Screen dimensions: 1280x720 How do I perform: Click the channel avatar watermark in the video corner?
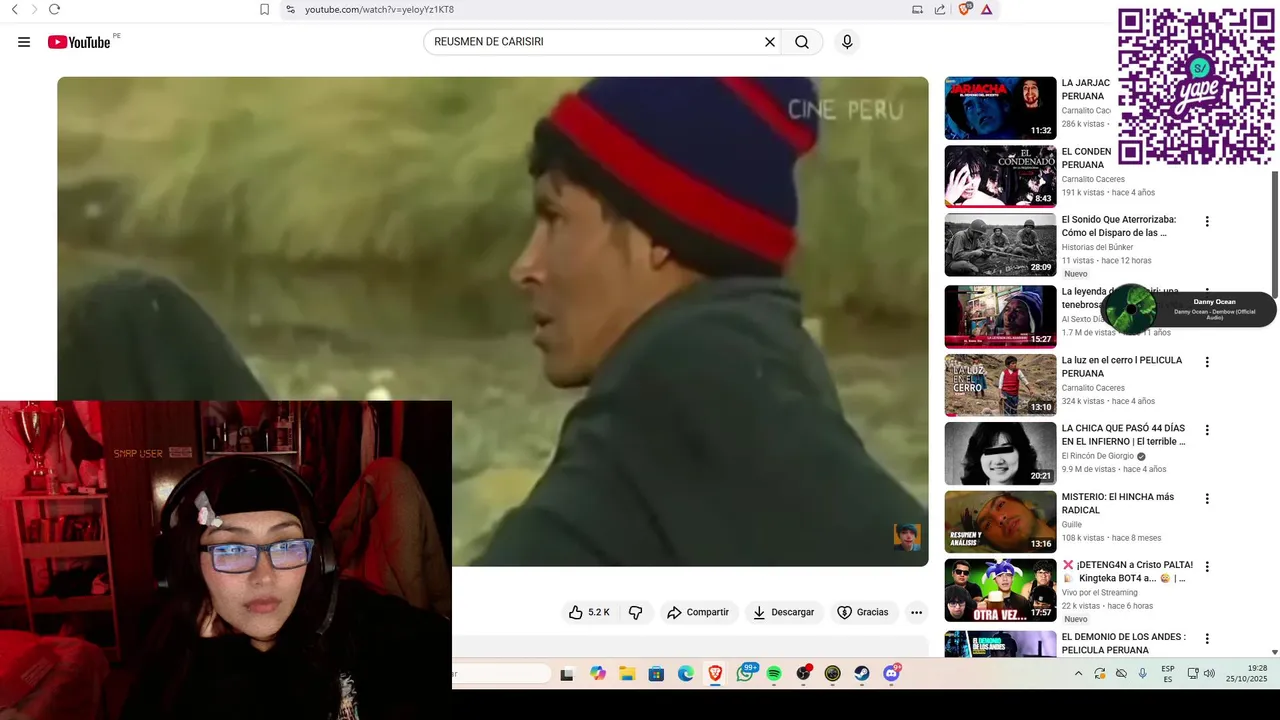(x=906, y=537)
